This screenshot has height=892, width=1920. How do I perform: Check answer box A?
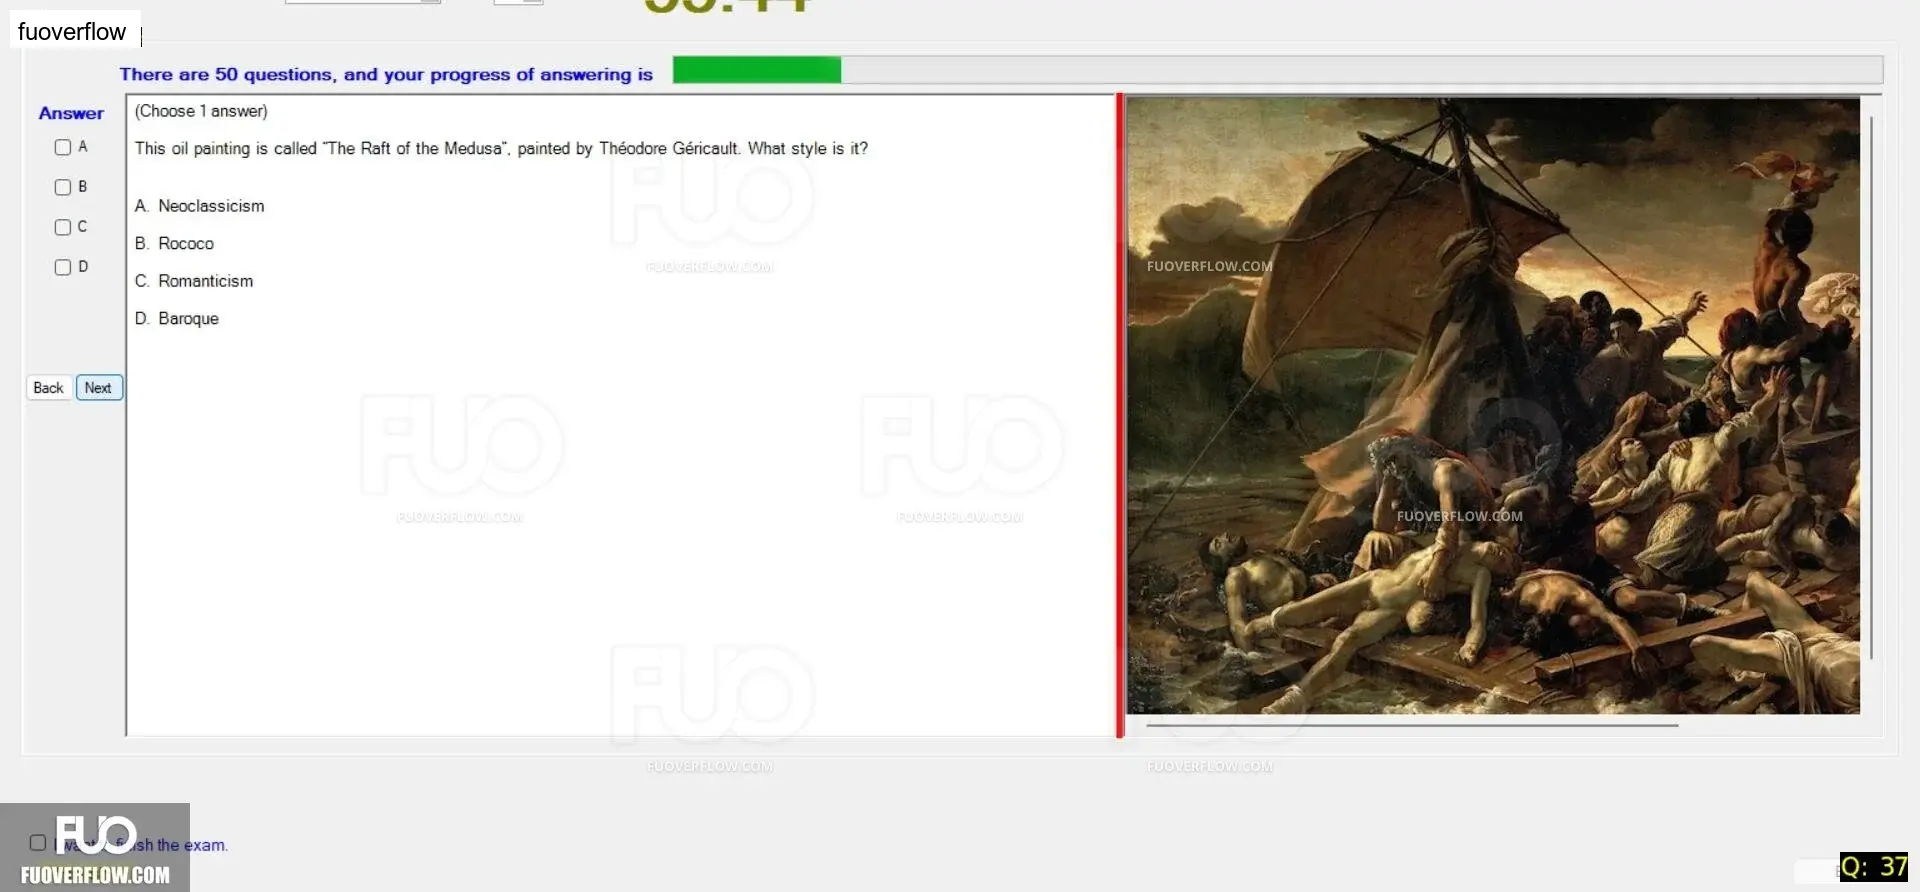click(x=63, y=147)
